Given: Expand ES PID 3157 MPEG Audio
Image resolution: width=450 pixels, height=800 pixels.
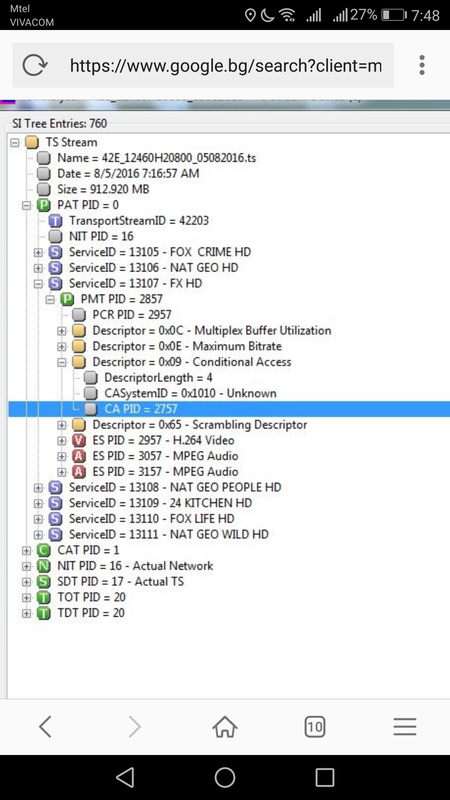Looking at the screenshot, I should point(62,472).
